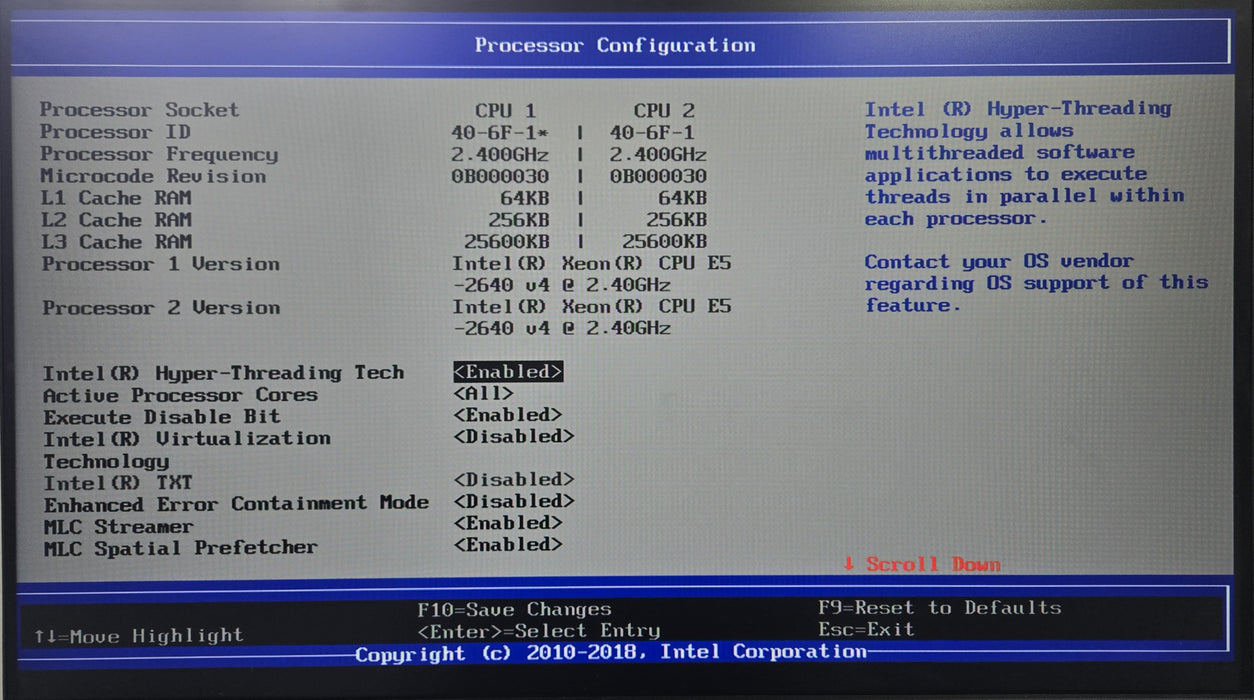Click Microcode Revision label

click(x=153, y=176)
